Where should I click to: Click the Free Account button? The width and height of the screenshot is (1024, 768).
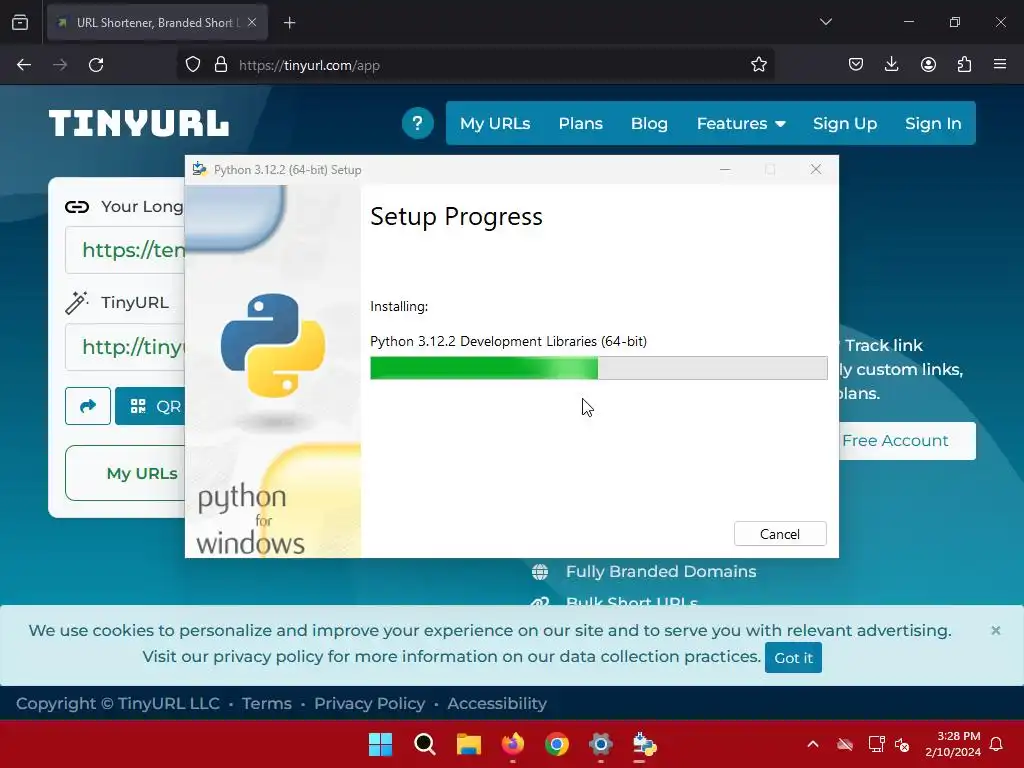tap(907, 441)
